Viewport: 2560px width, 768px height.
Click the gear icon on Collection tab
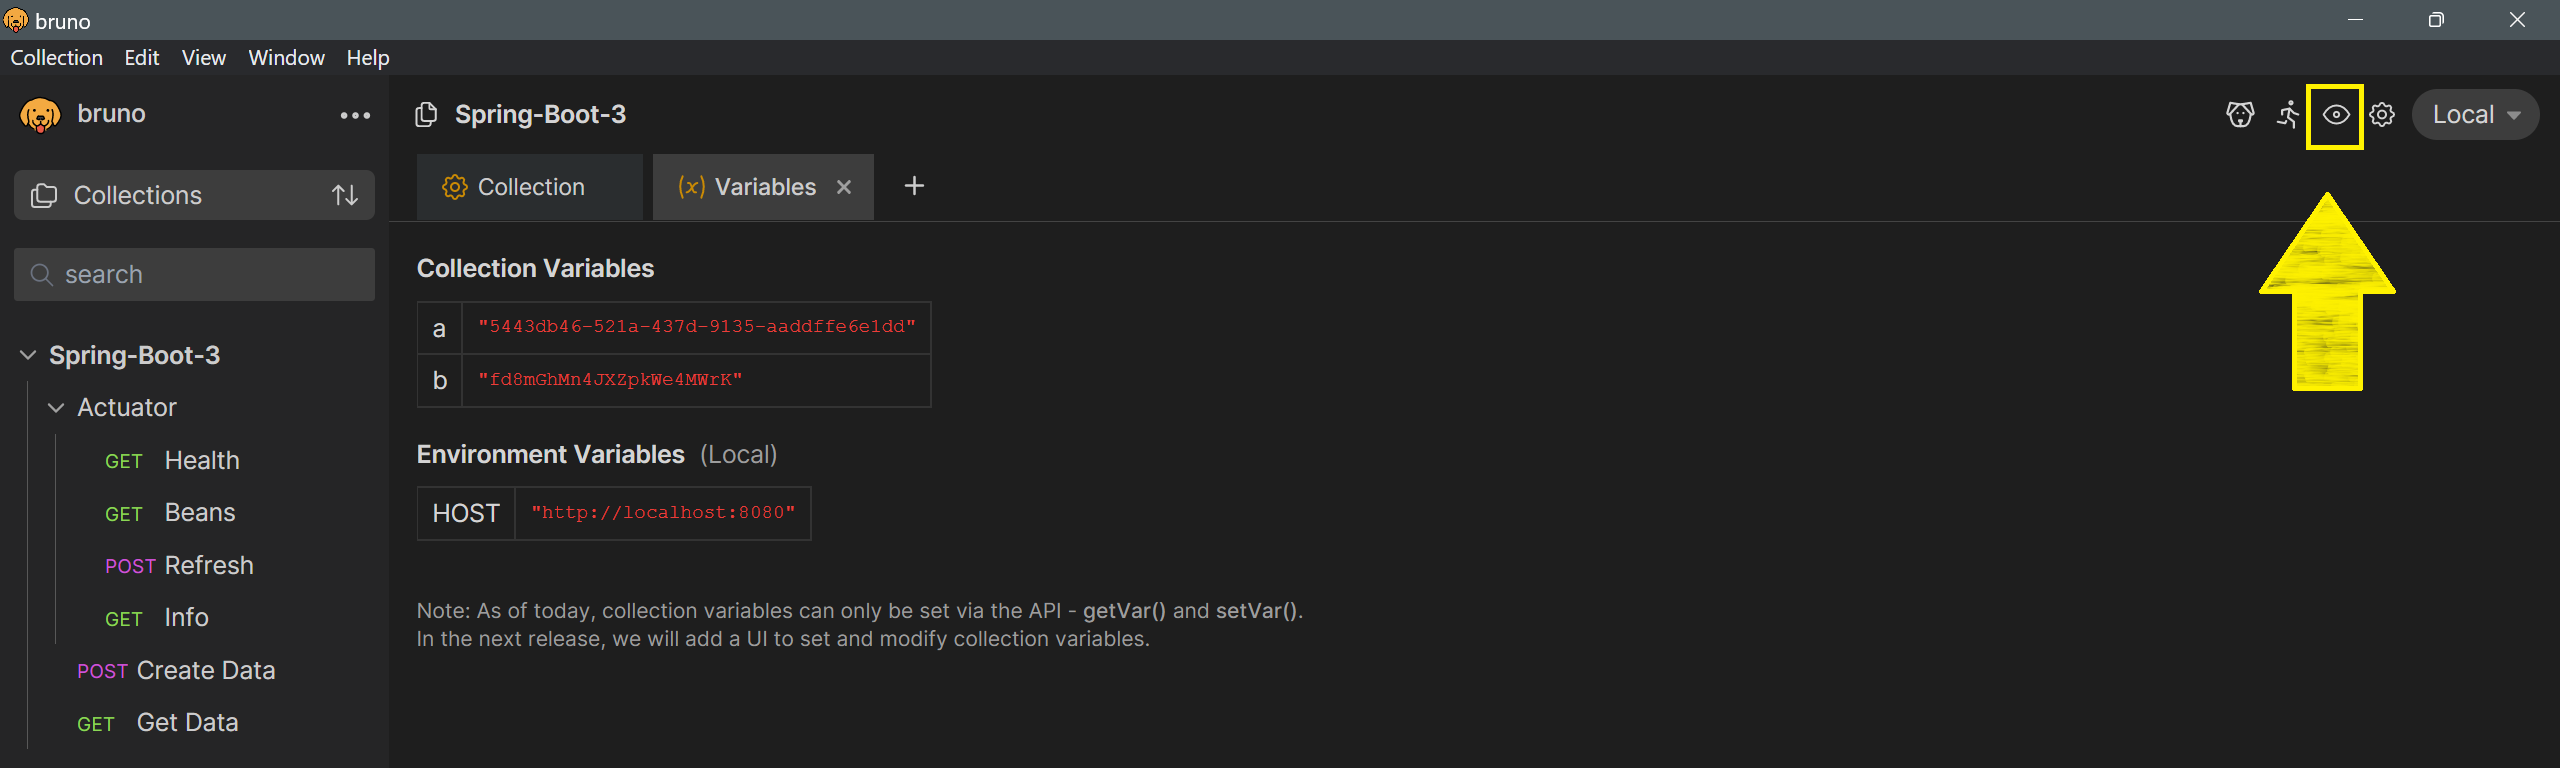454,187
